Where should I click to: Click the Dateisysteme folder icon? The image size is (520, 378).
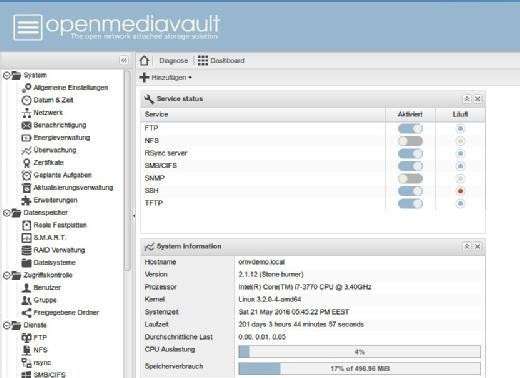26,263
